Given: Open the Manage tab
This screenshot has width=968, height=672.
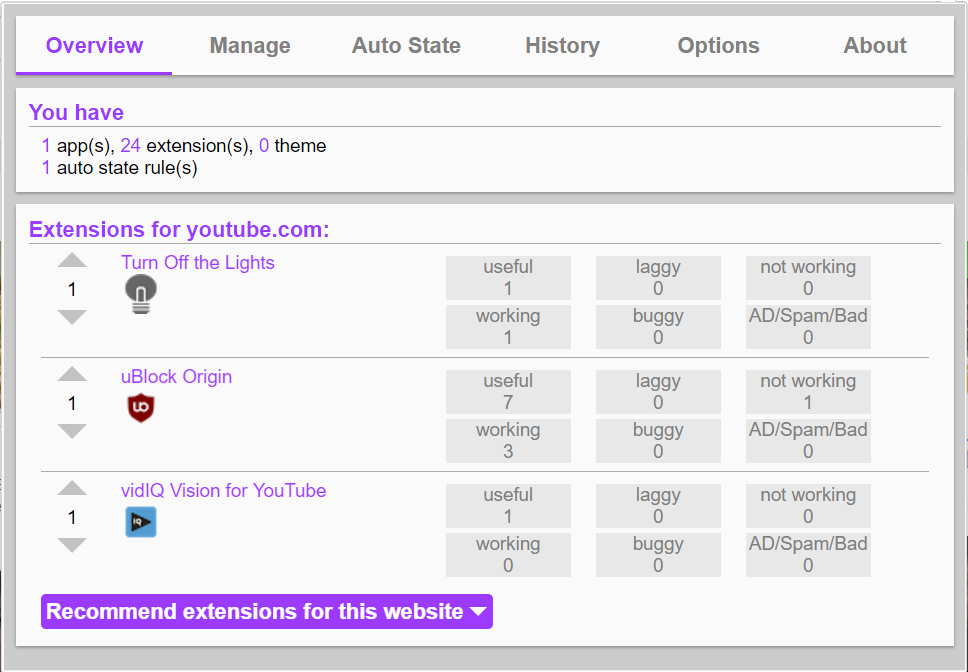Looking at the screenshot, I should [250, 46].
